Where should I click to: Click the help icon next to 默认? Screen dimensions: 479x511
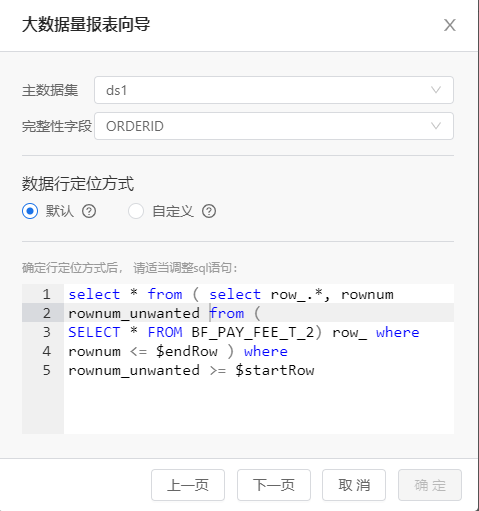click(89, 211)
